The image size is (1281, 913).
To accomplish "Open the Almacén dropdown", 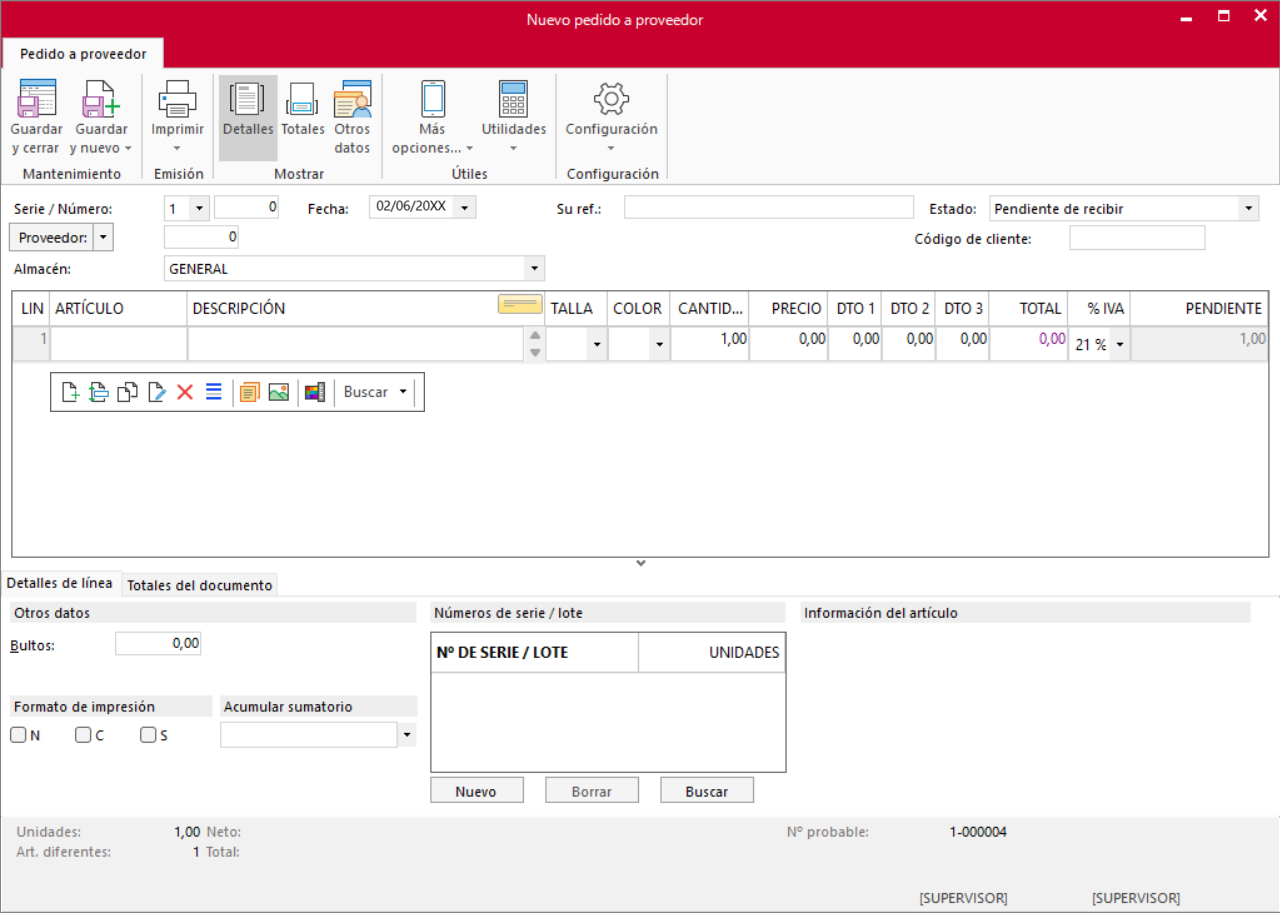I will [535, 269].
